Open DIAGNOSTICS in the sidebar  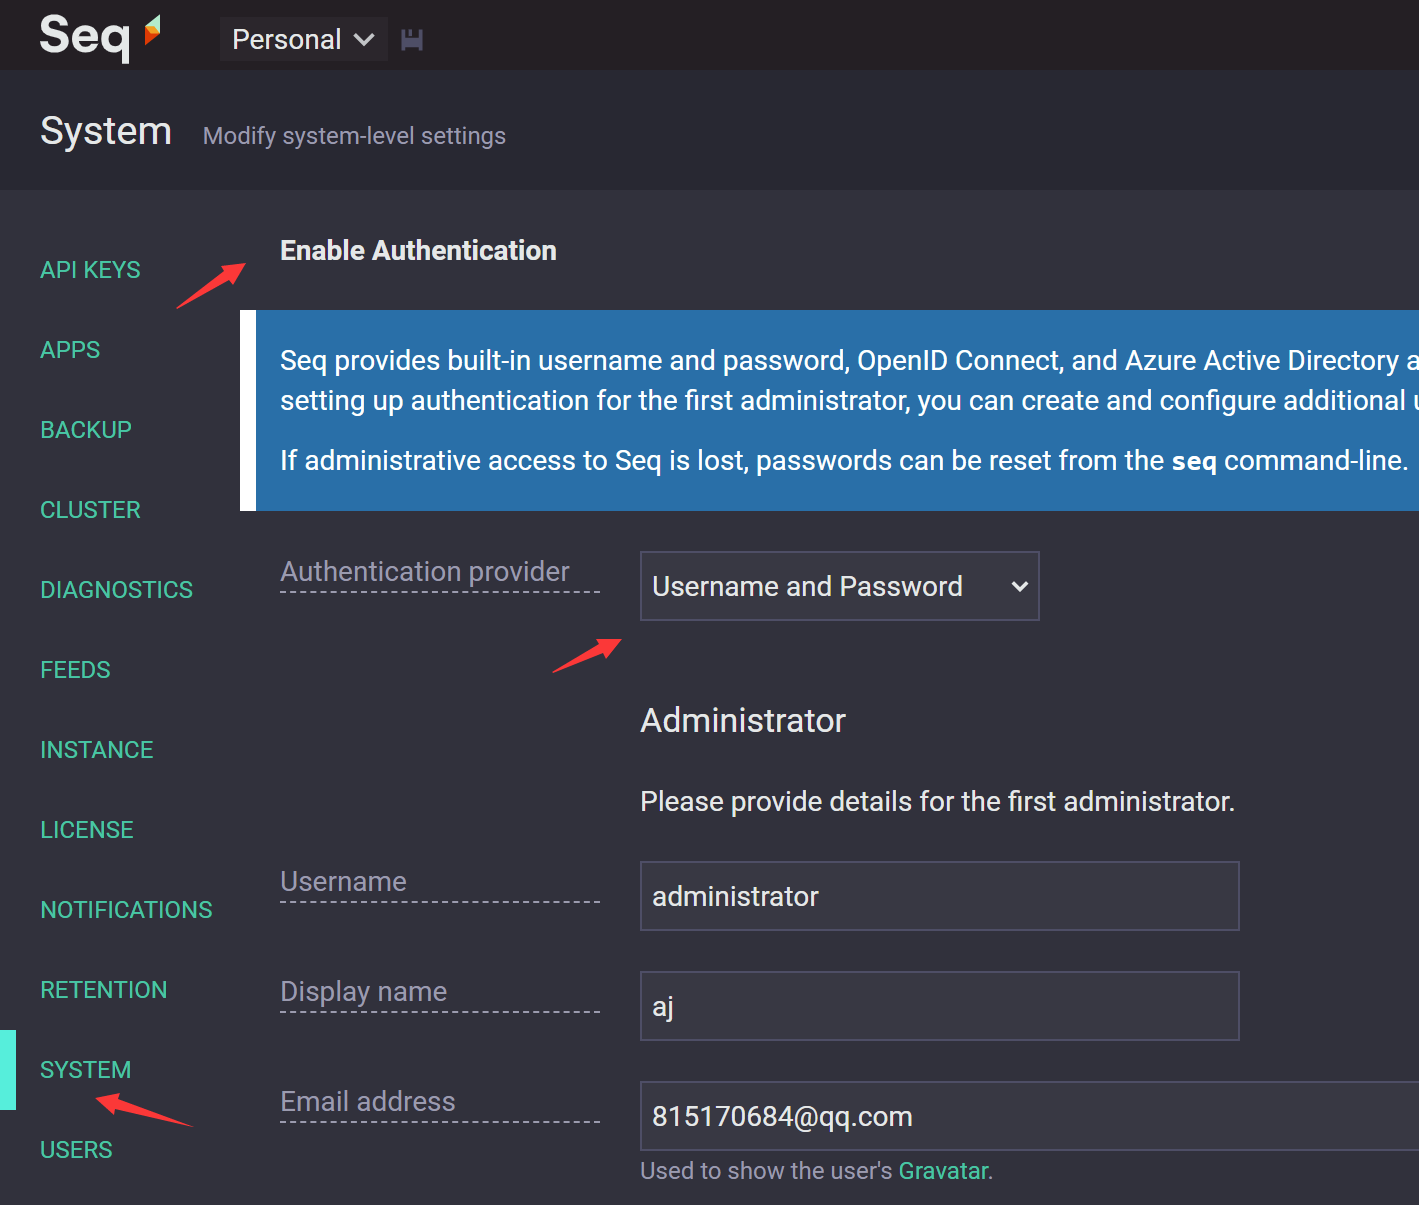pos(116,590)
